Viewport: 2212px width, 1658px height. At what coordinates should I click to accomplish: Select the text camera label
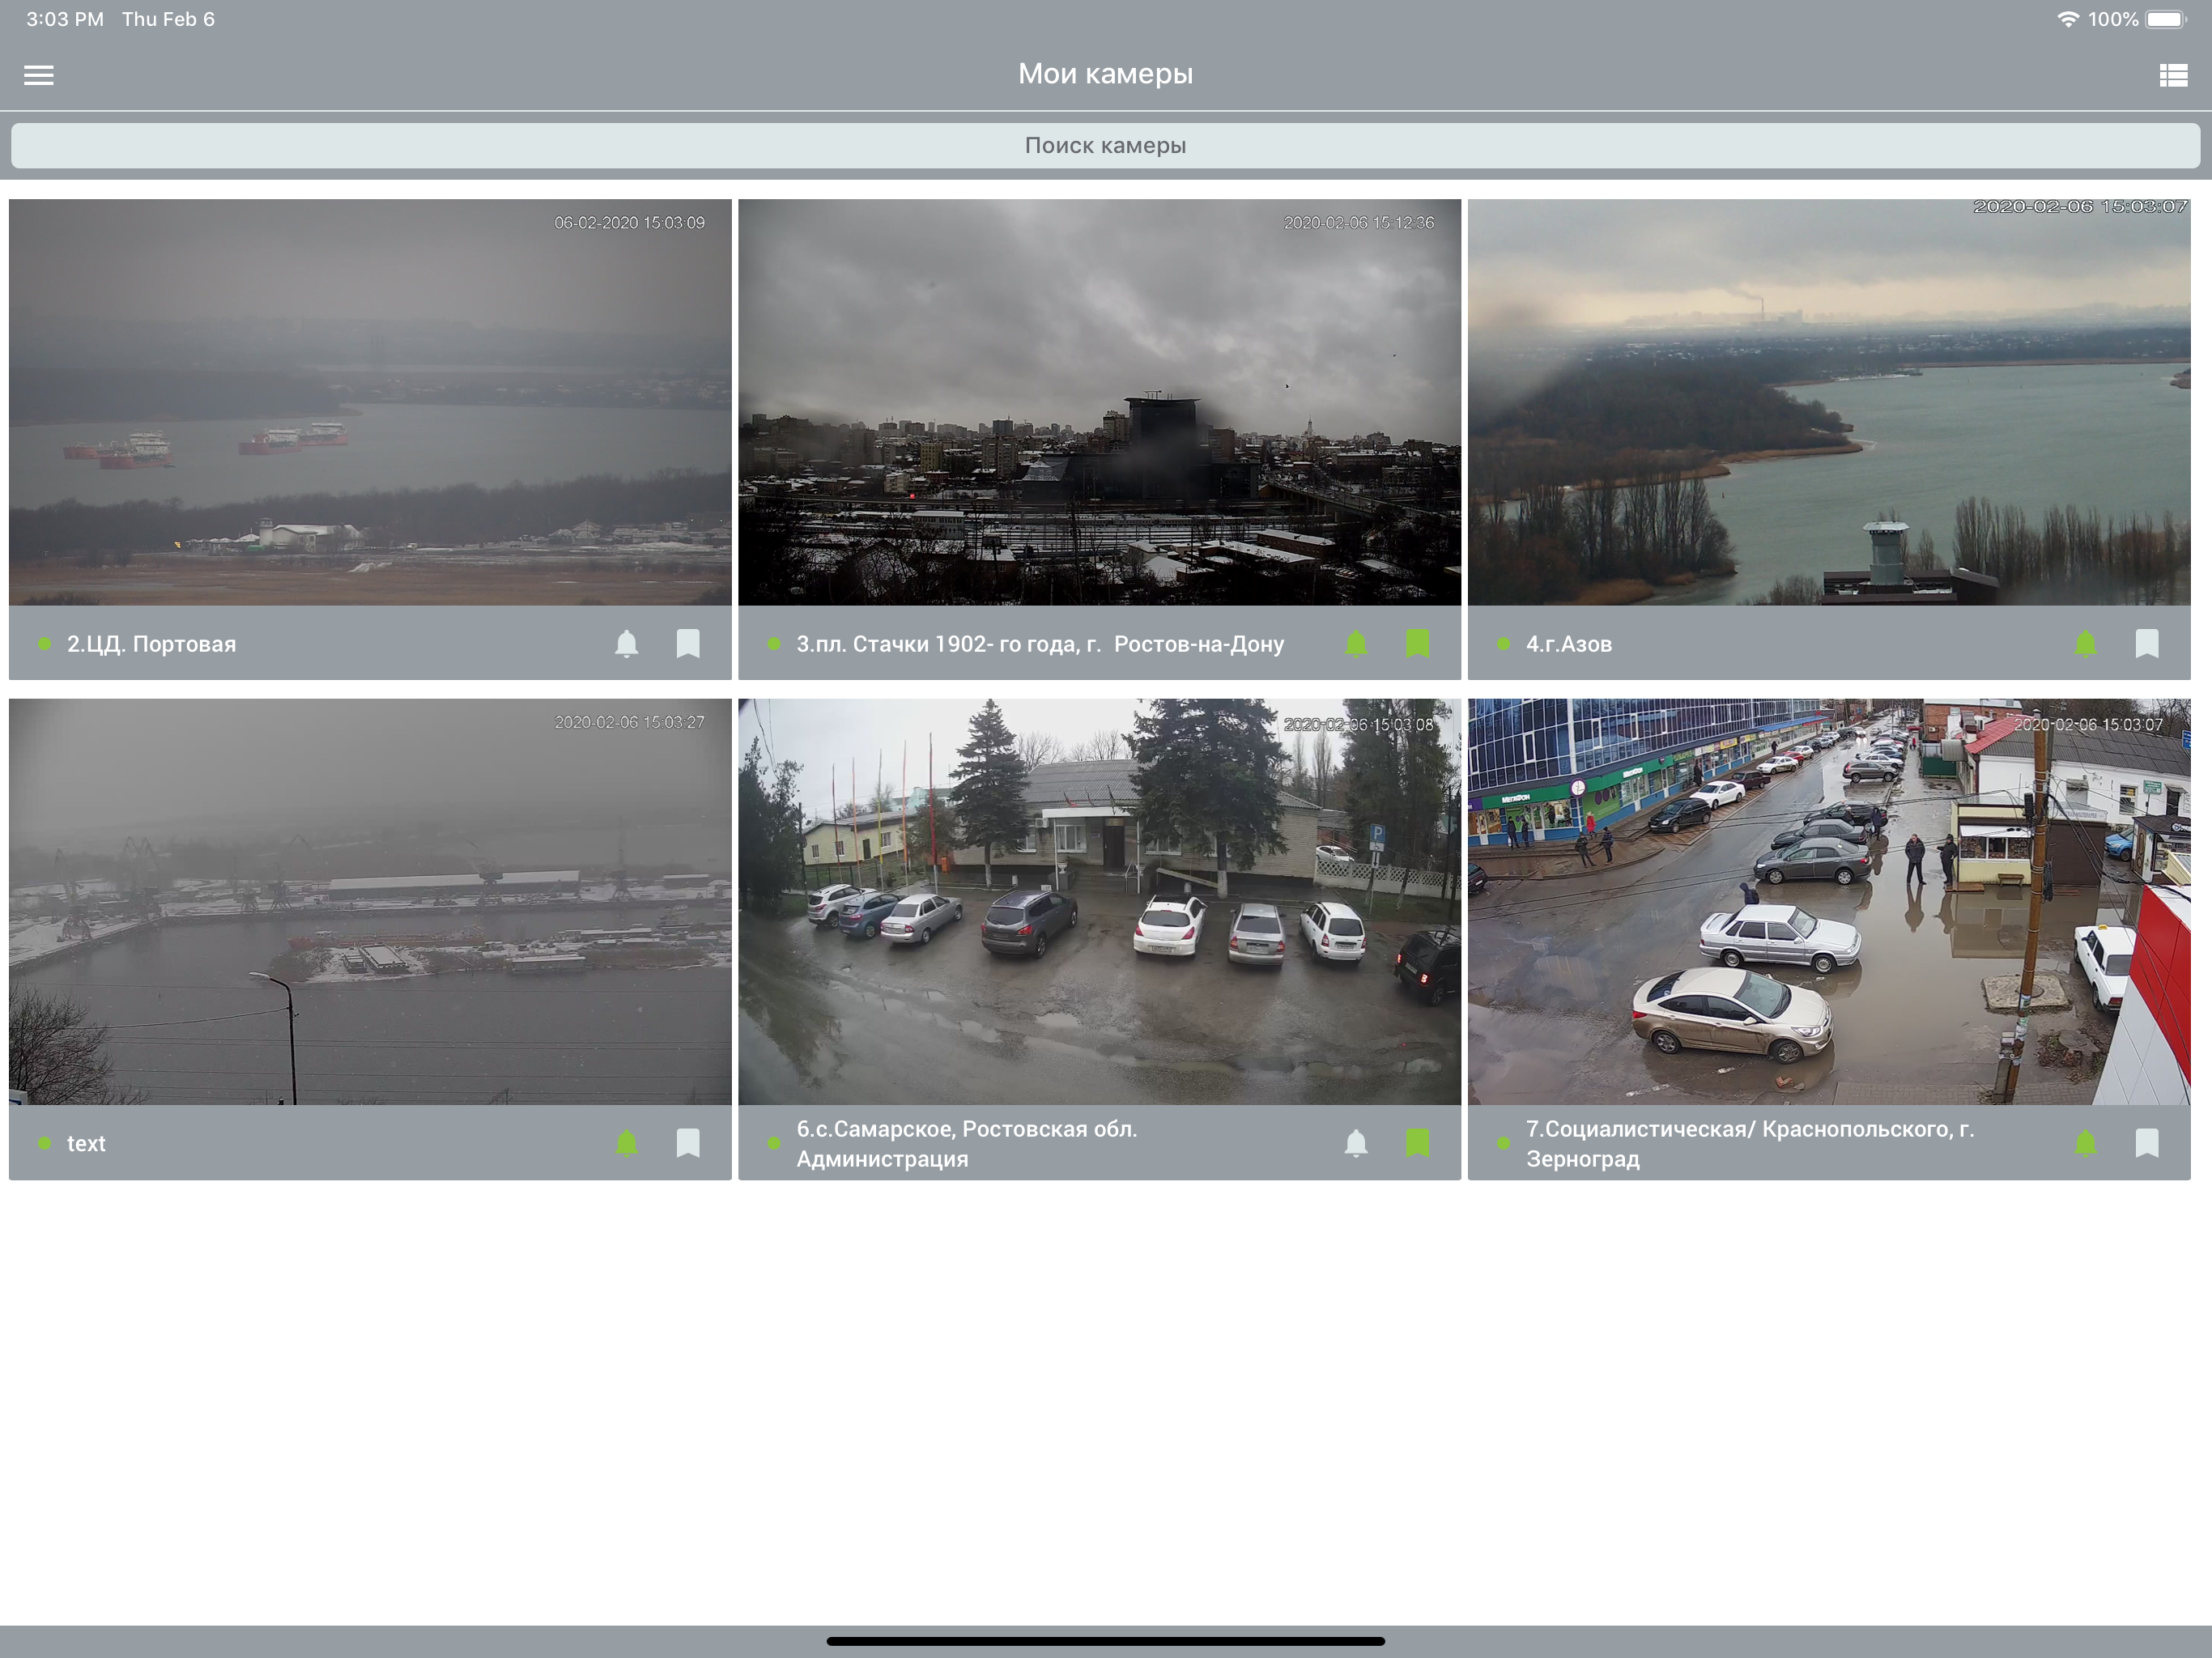(x=86, y=1143)
